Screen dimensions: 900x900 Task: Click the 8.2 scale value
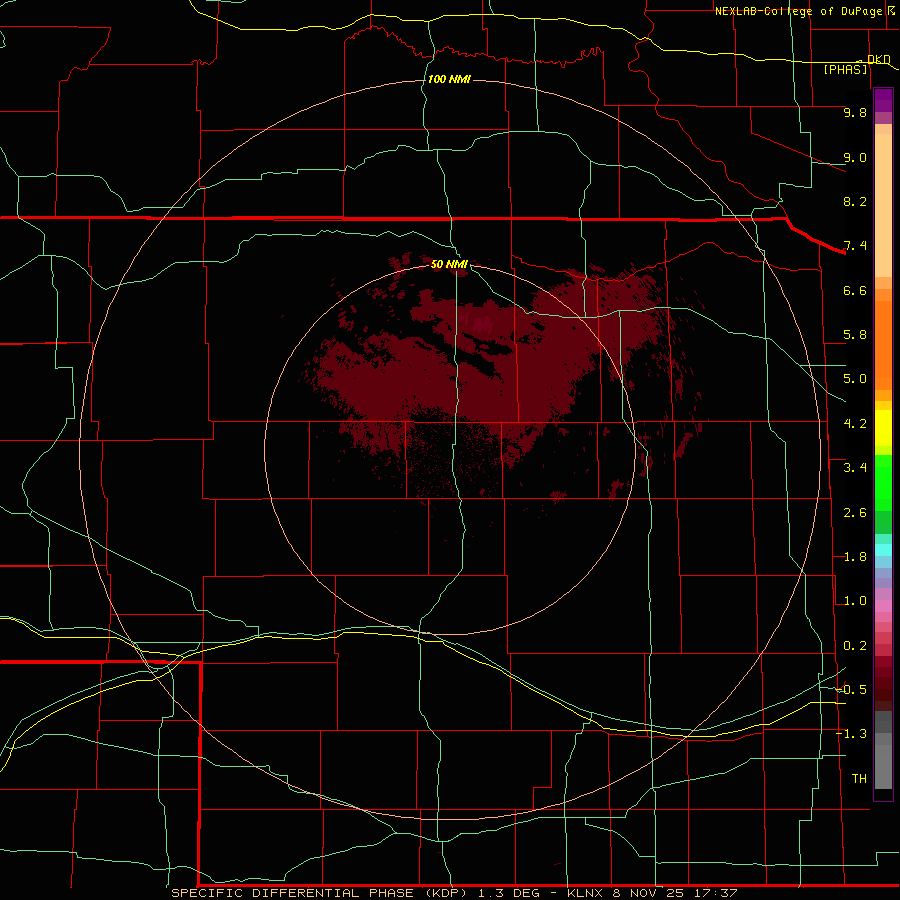855,201
